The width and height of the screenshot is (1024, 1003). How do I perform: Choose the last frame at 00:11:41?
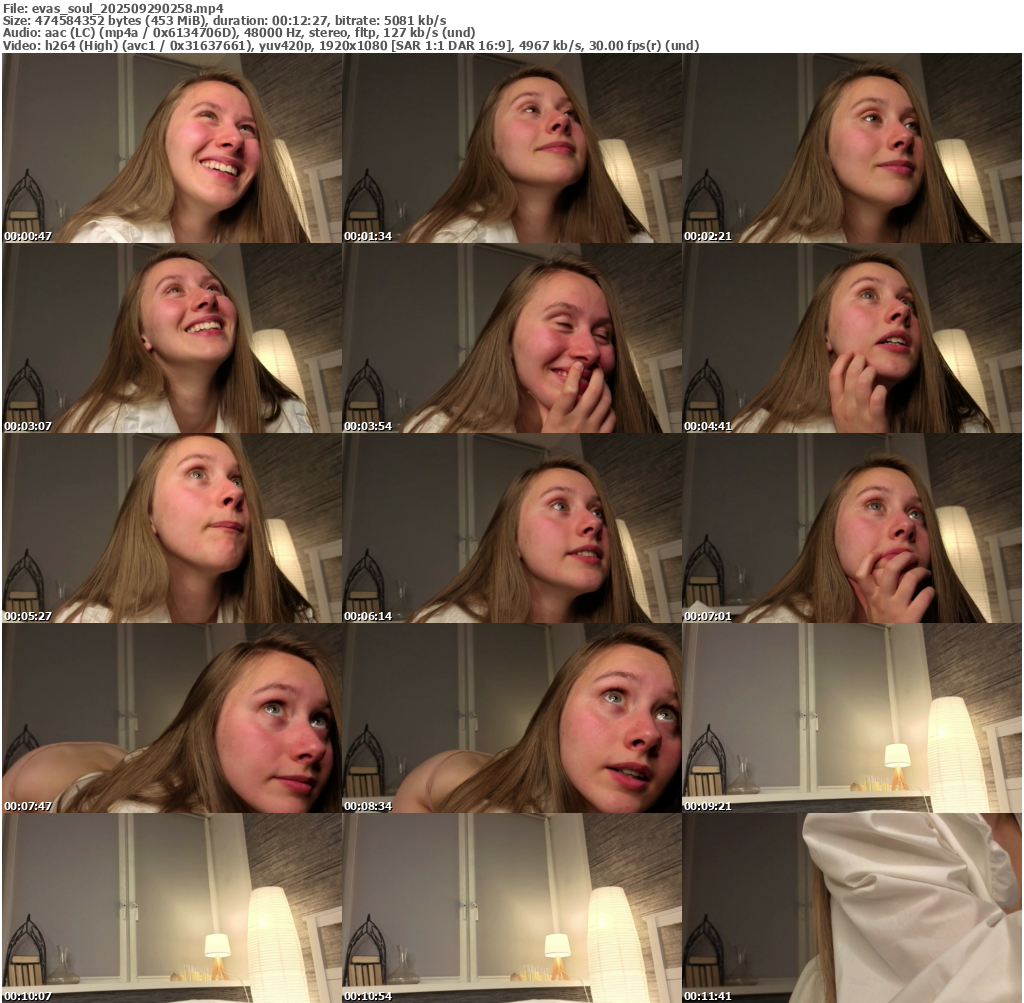tap(852, 908)
